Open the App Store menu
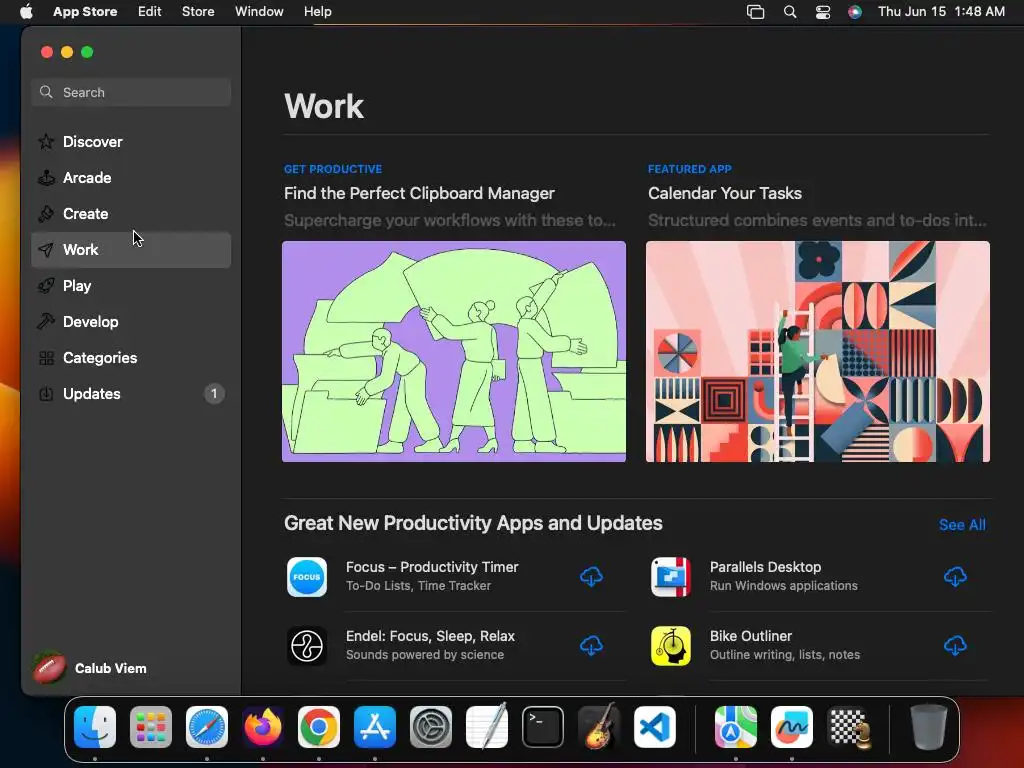 pyautogui.click(x=86, y=12)
